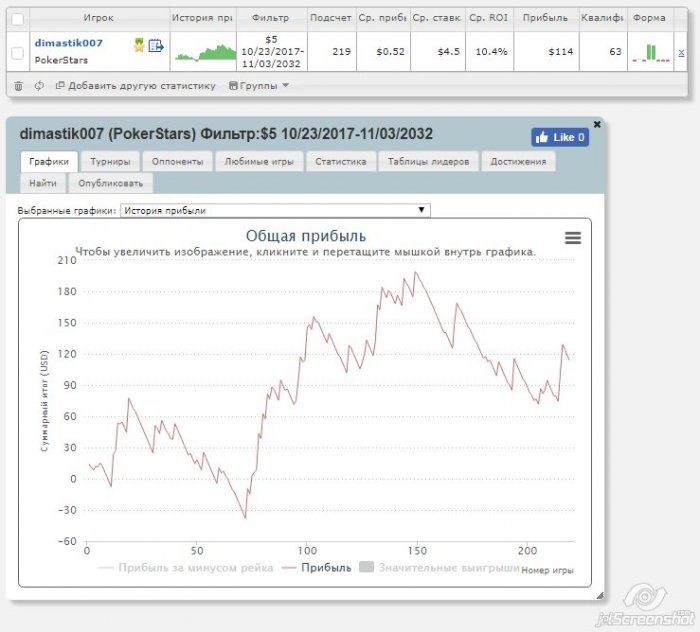Expand the Группы dropdown menu
The height and width of the screenshot is (632, 700).
click(259, 86)
